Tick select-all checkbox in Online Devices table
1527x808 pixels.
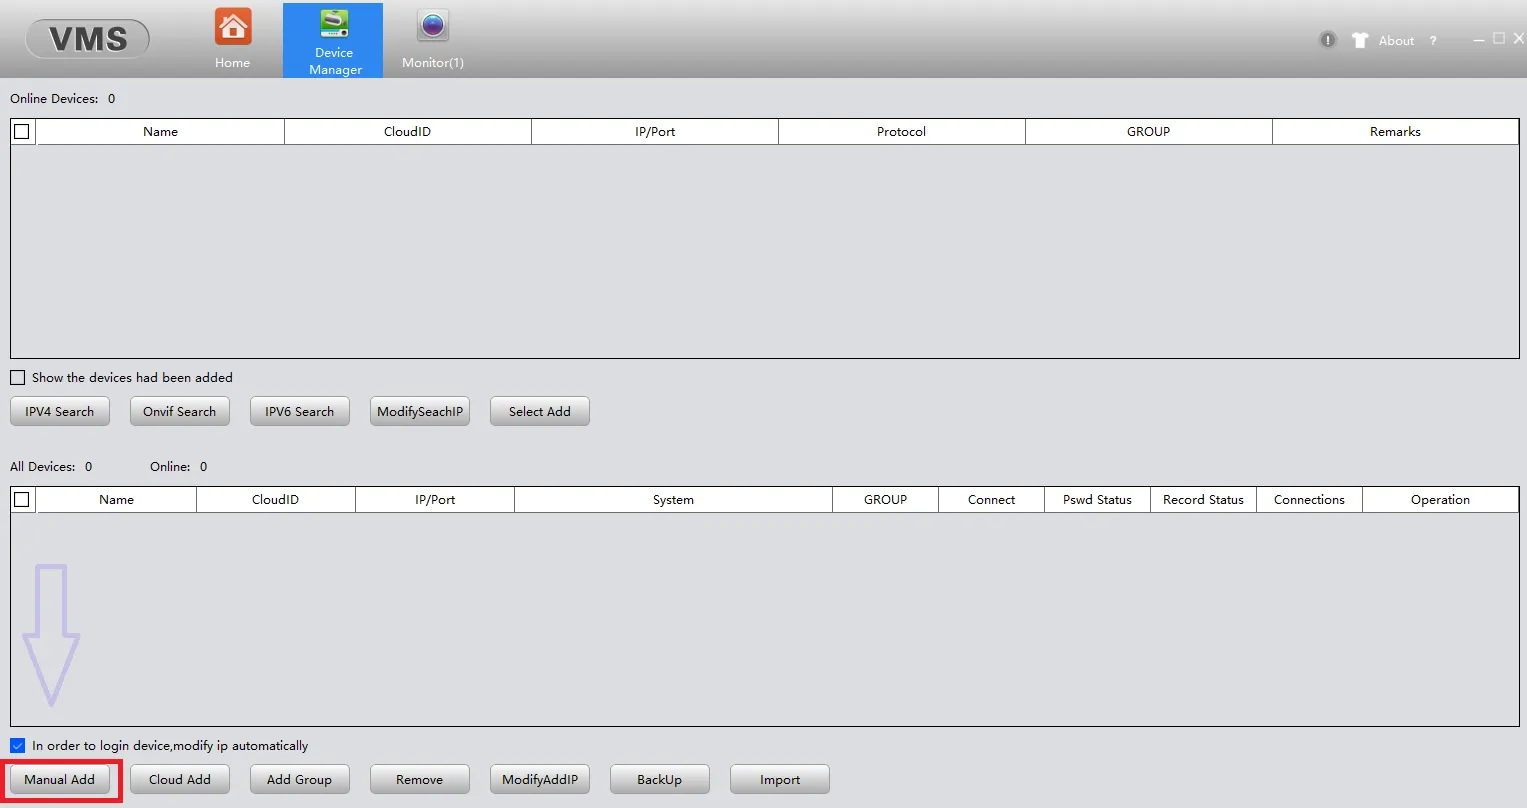22,131
